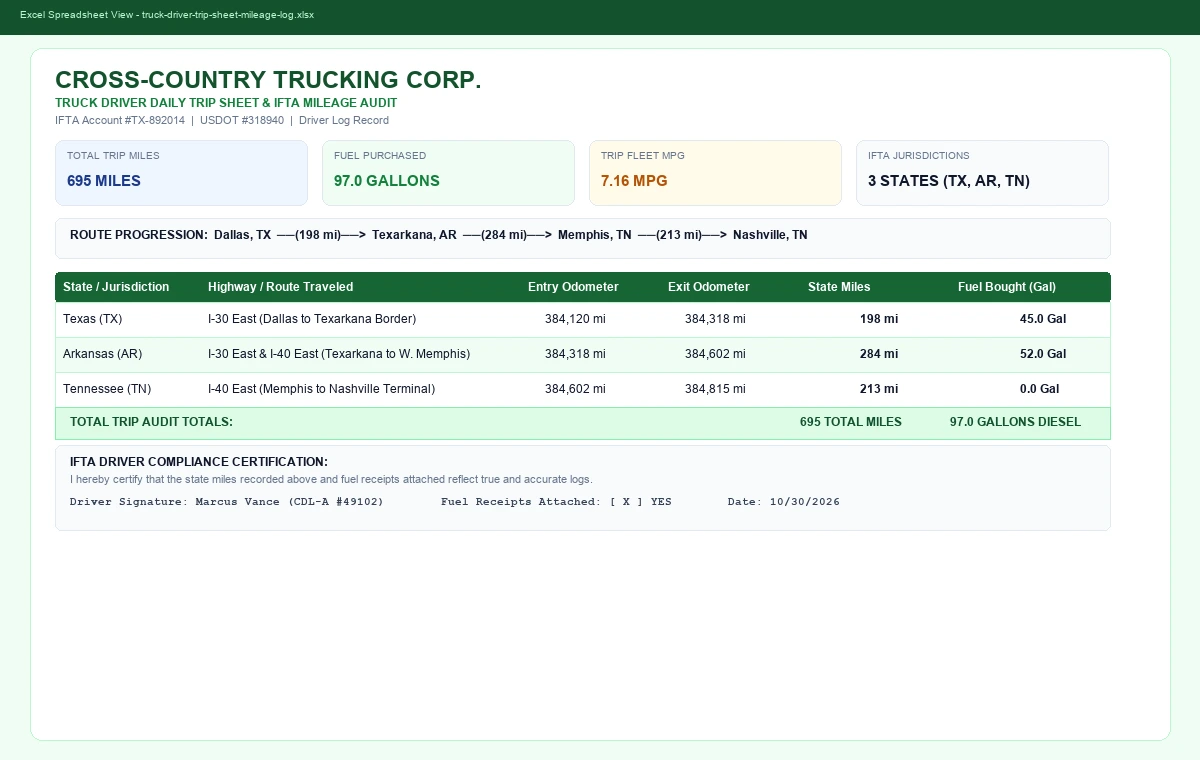Click the 3 STATES (TX, AR, TN) value
This screenshot has height=760, width=1200.
coord(949,181)
